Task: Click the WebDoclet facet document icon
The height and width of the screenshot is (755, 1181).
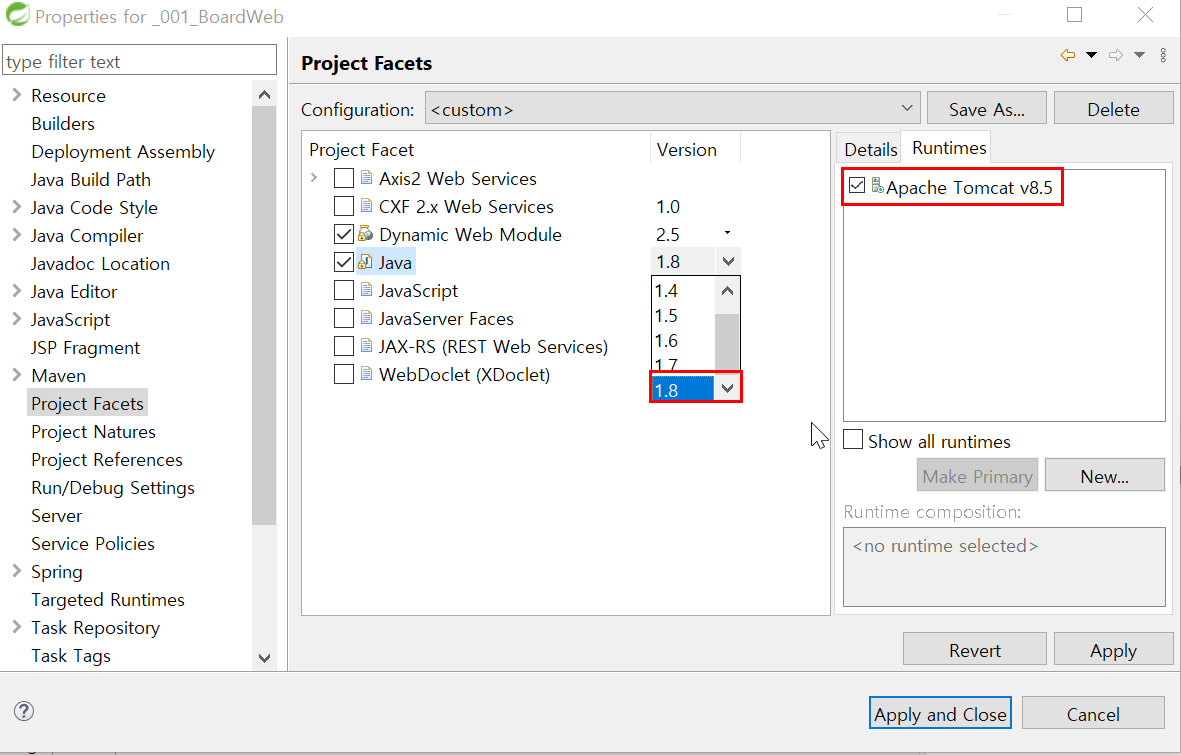Action: point(366,374)
